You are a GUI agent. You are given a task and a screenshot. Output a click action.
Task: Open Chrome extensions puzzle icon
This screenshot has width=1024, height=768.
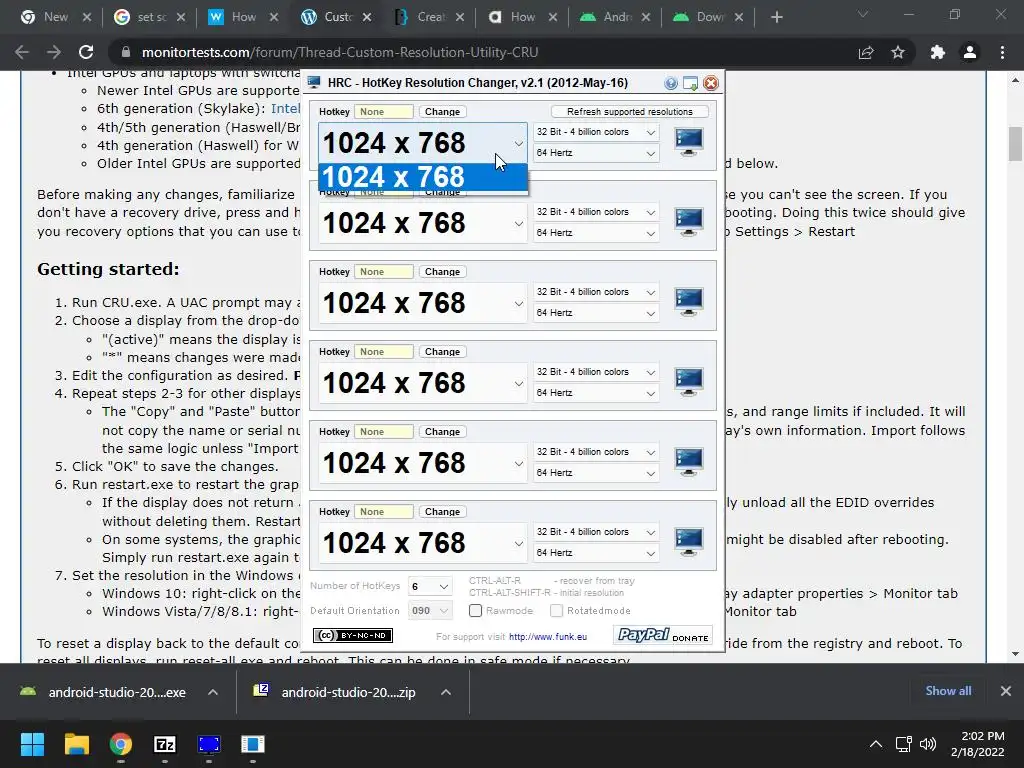938,52
